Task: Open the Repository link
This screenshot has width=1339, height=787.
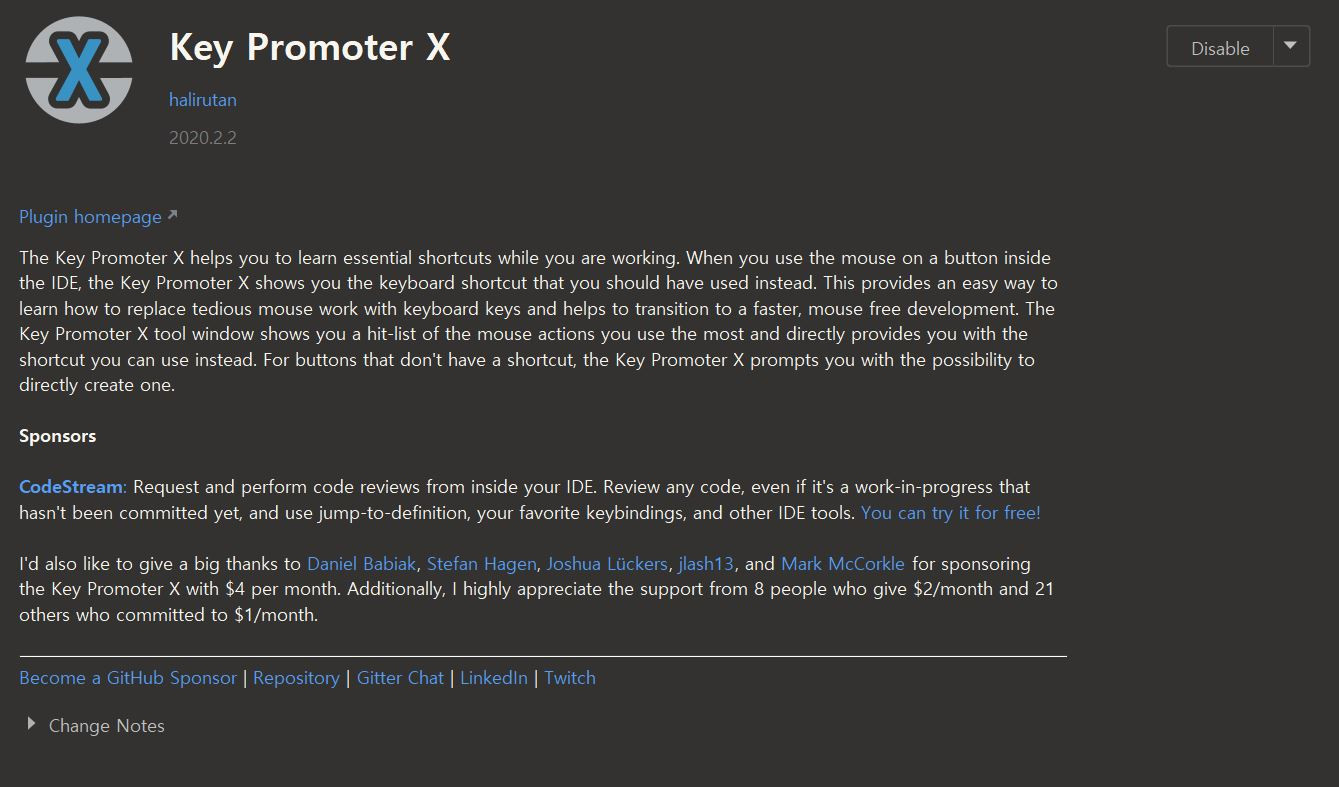Action: pos(296,678)
